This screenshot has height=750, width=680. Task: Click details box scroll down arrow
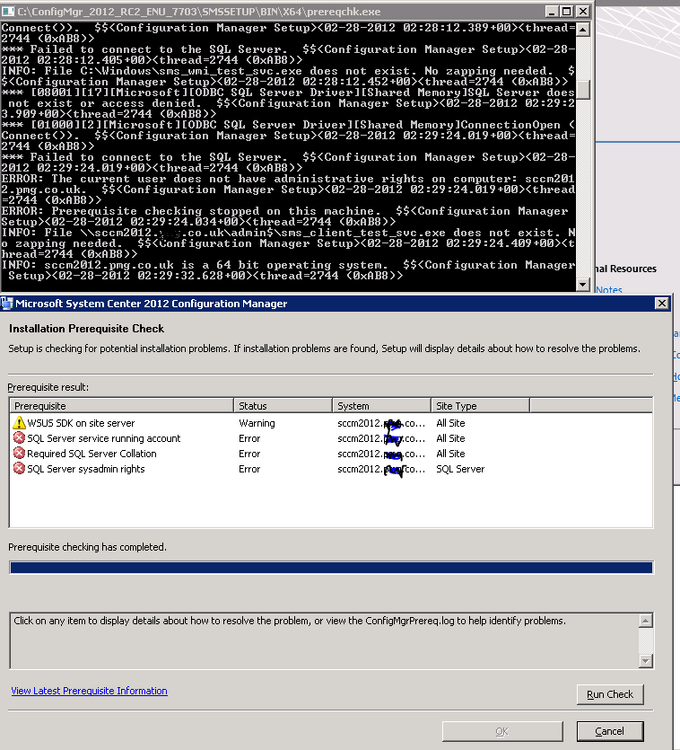coord(646,661)
